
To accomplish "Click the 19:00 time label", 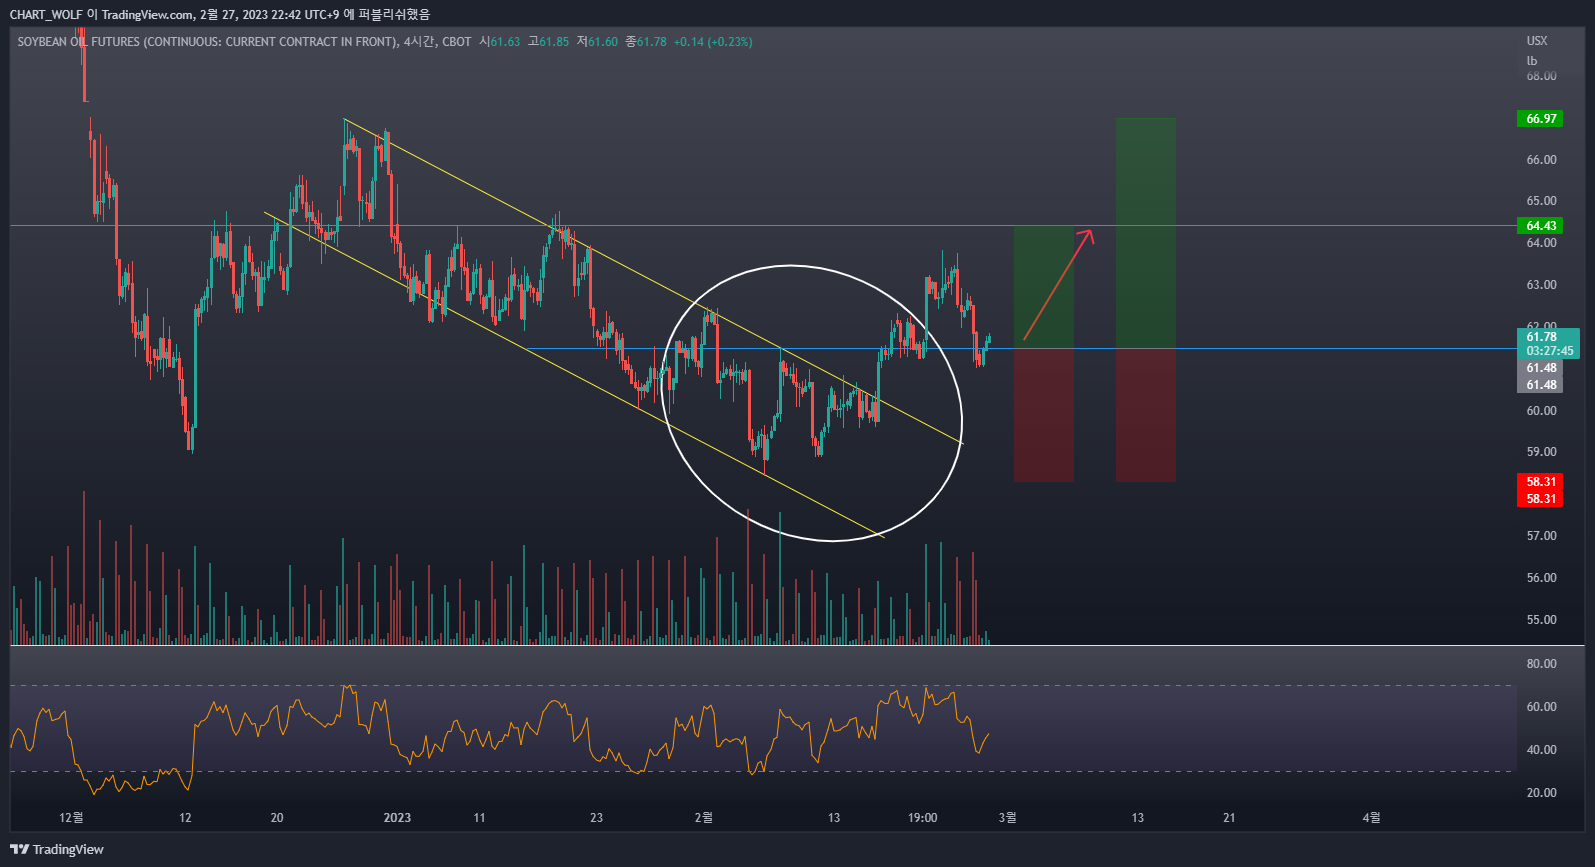I will pos(922,818).
